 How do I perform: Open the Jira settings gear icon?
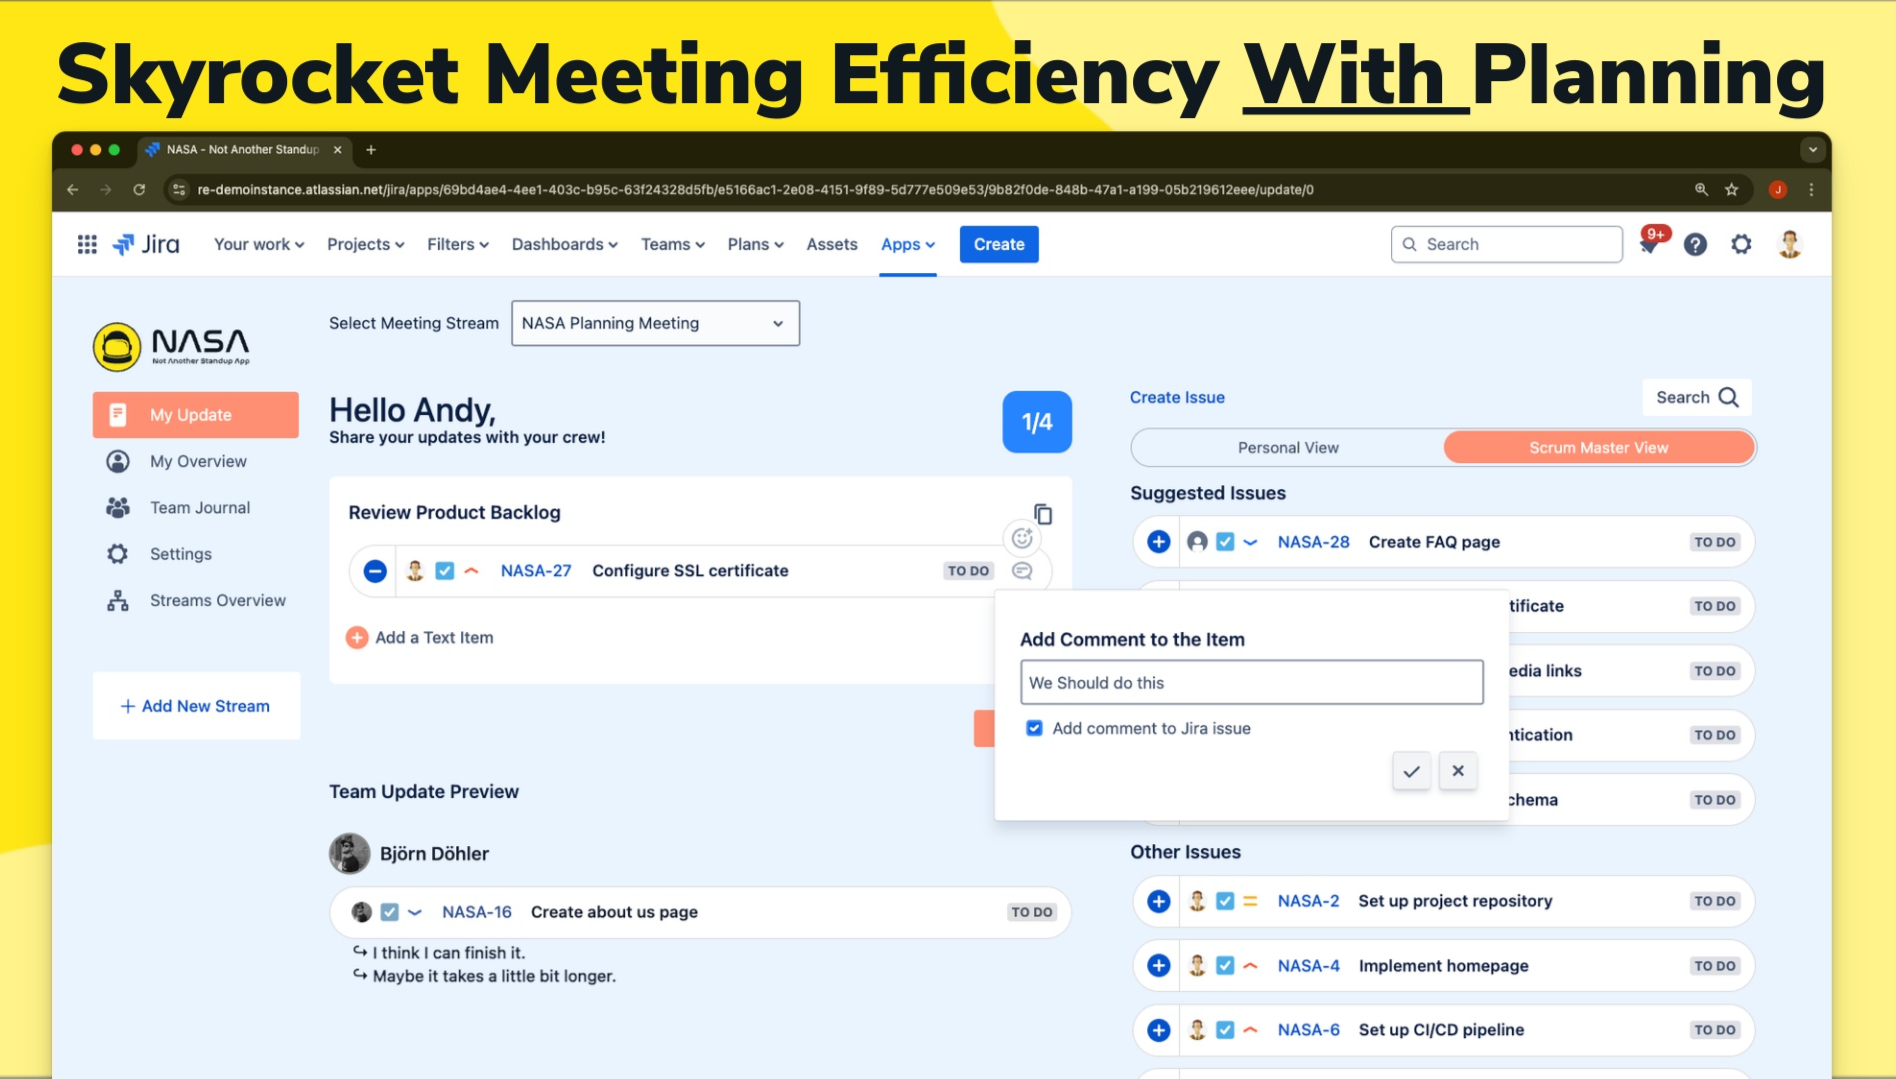(1741, 245)
